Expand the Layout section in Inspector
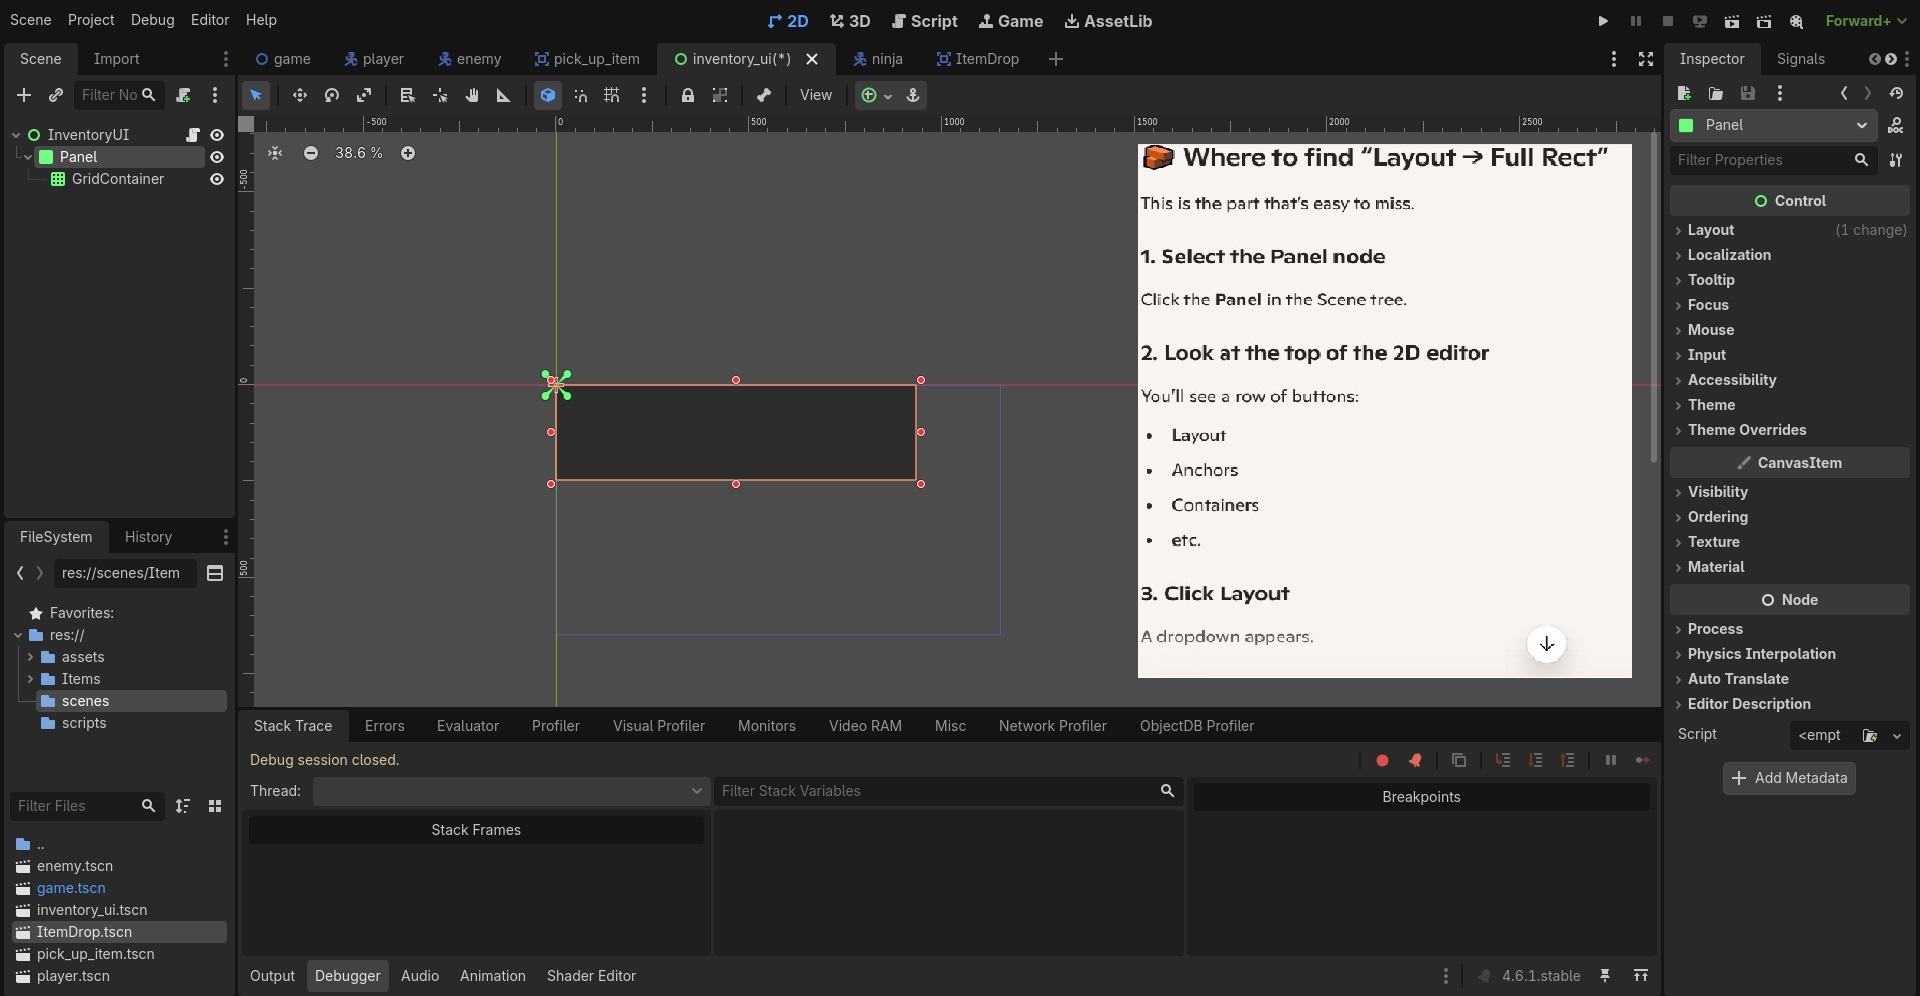1920x996 pixels. point(1710,230)
